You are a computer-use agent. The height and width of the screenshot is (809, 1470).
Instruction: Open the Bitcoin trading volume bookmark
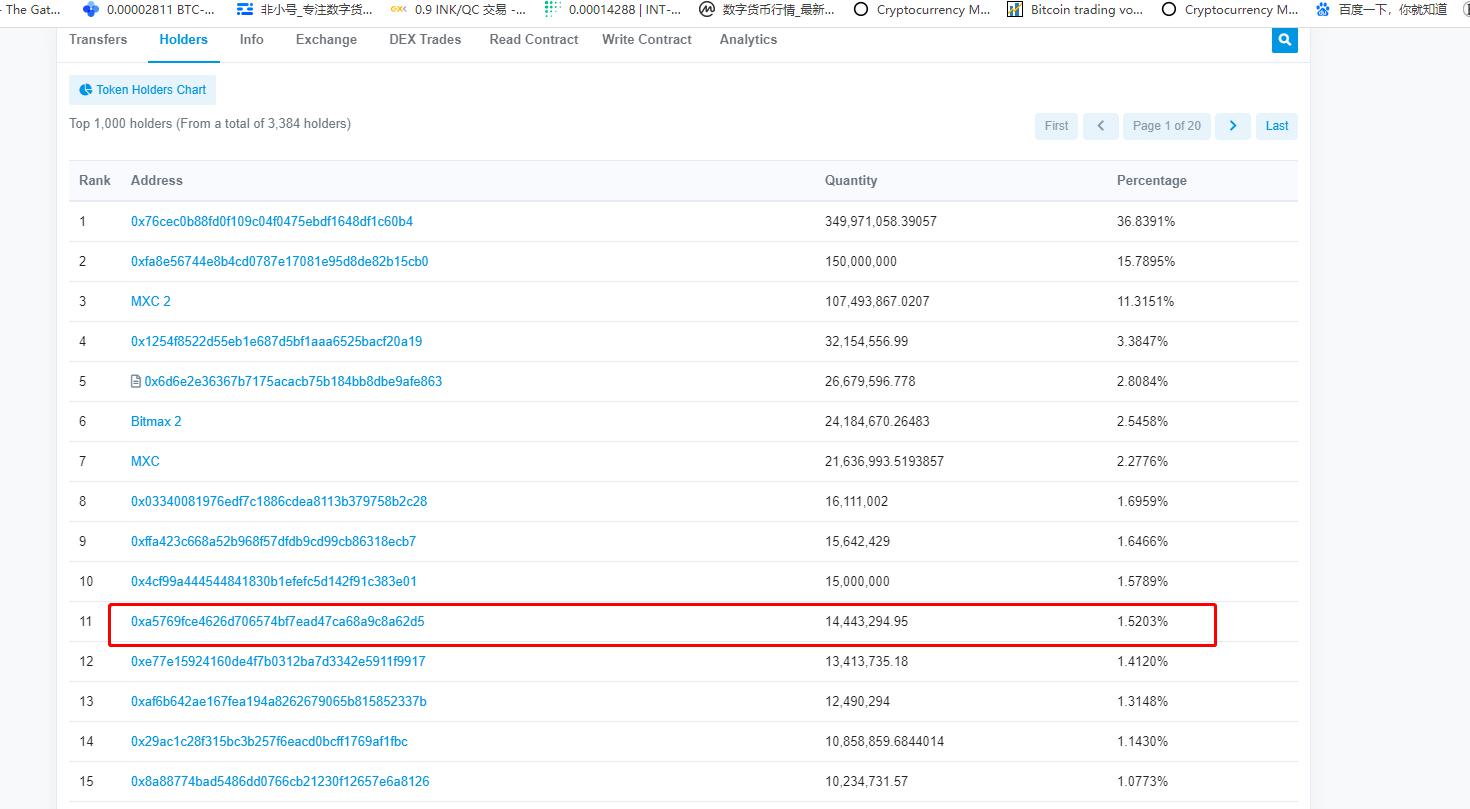pos(1076,10)
